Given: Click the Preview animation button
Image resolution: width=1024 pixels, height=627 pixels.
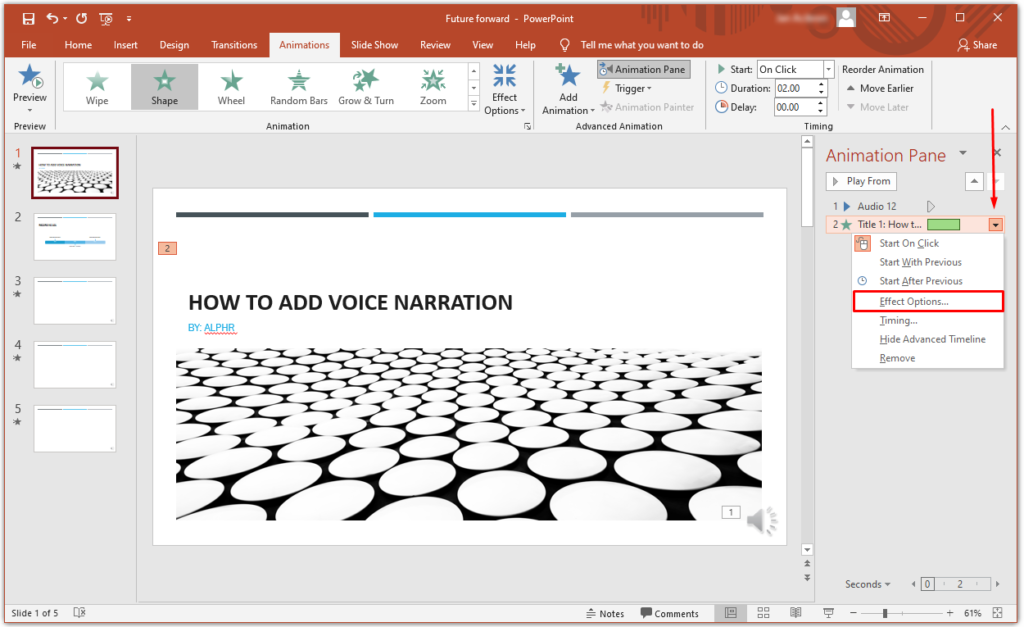Looking at the screenshot, I should 29,88.
